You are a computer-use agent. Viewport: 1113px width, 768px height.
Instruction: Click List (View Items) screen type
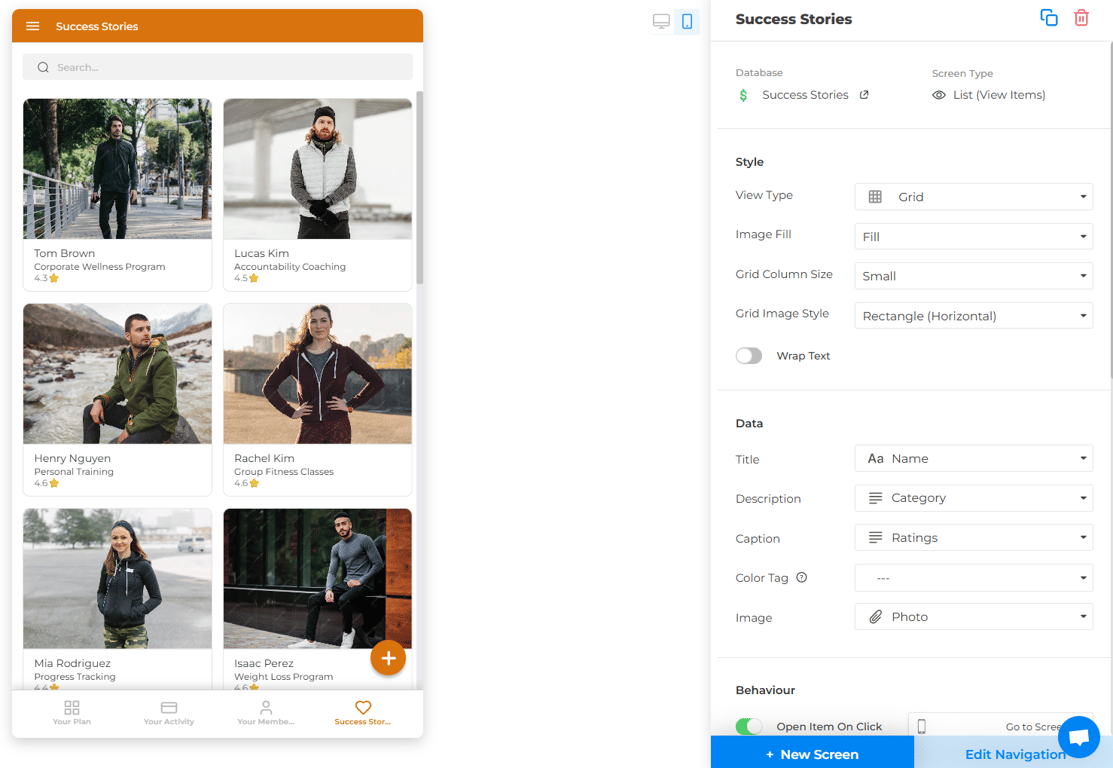pyautogui.click(x=999, y=95)
